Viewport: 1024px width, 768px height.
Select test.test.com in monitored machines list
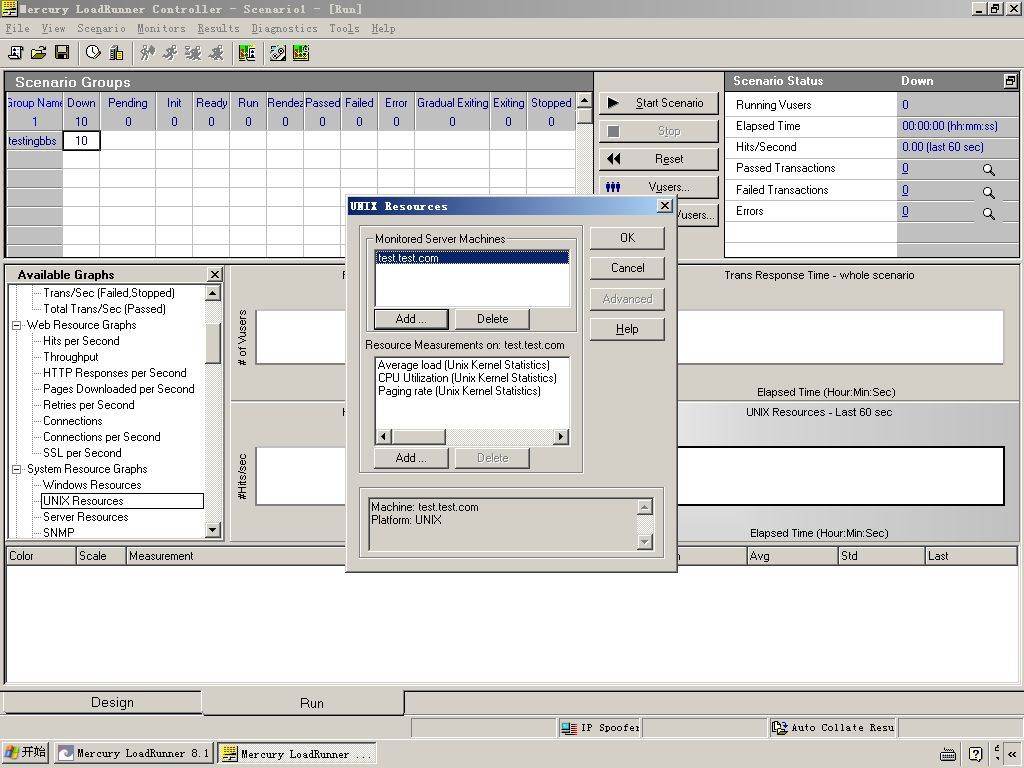click(x=472, y=258)
